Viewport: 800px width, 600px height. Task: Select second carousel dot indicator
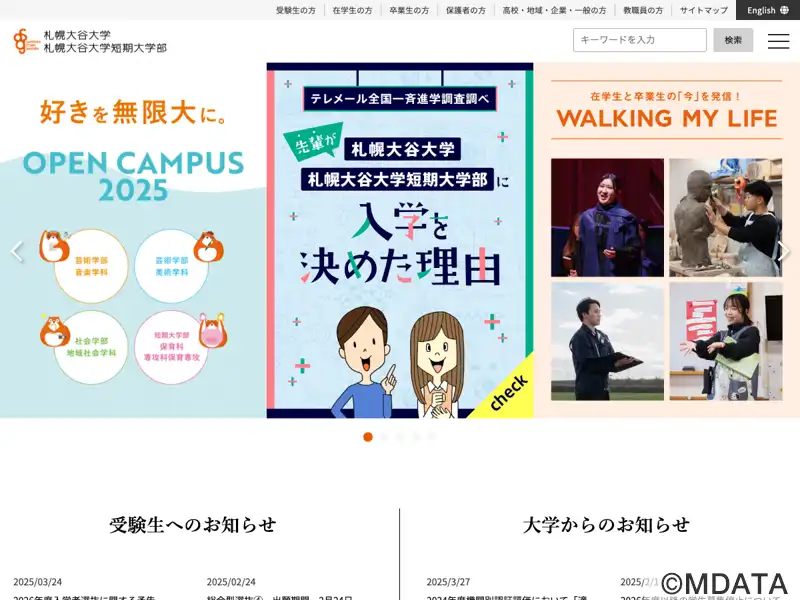[384, 437]
